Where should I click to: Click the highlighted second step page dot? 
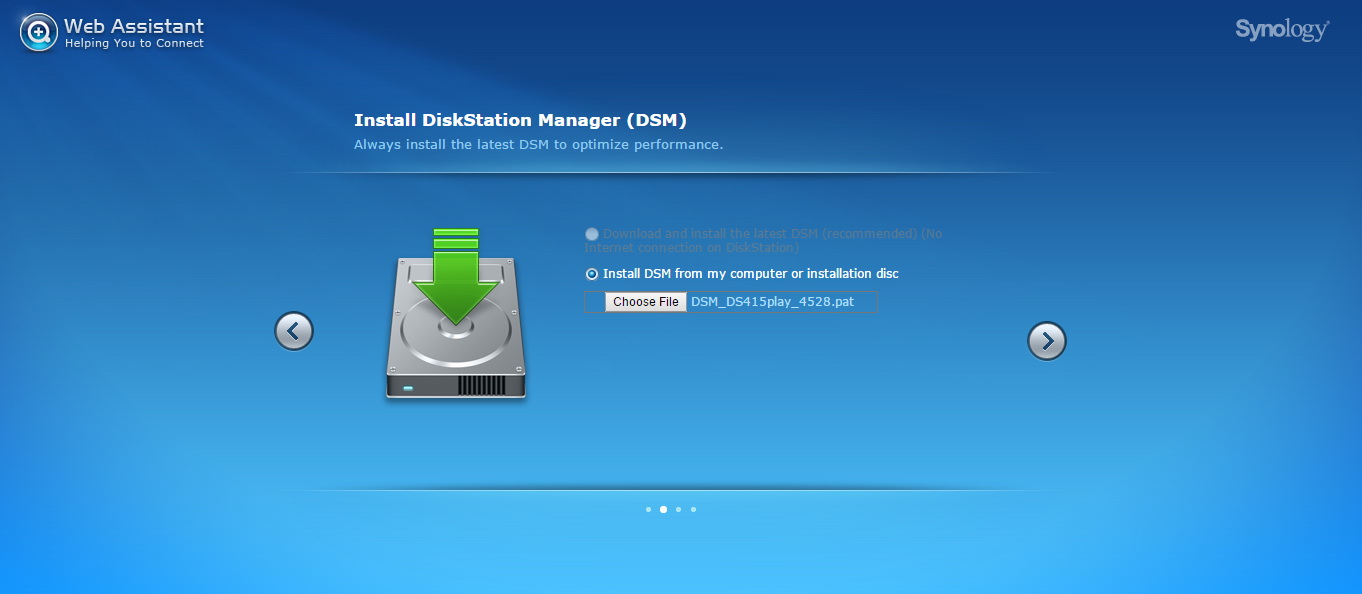pos(663,509)
